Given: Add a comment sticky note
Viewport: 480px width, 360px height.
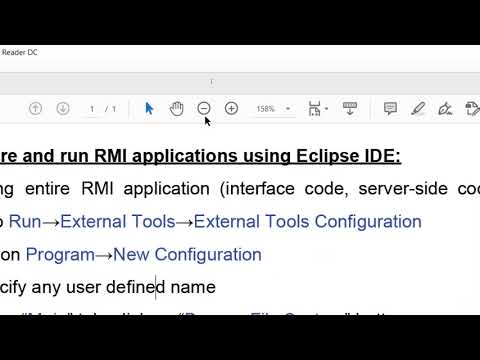Looking at the screenshot, I should (x=390, y=108).
